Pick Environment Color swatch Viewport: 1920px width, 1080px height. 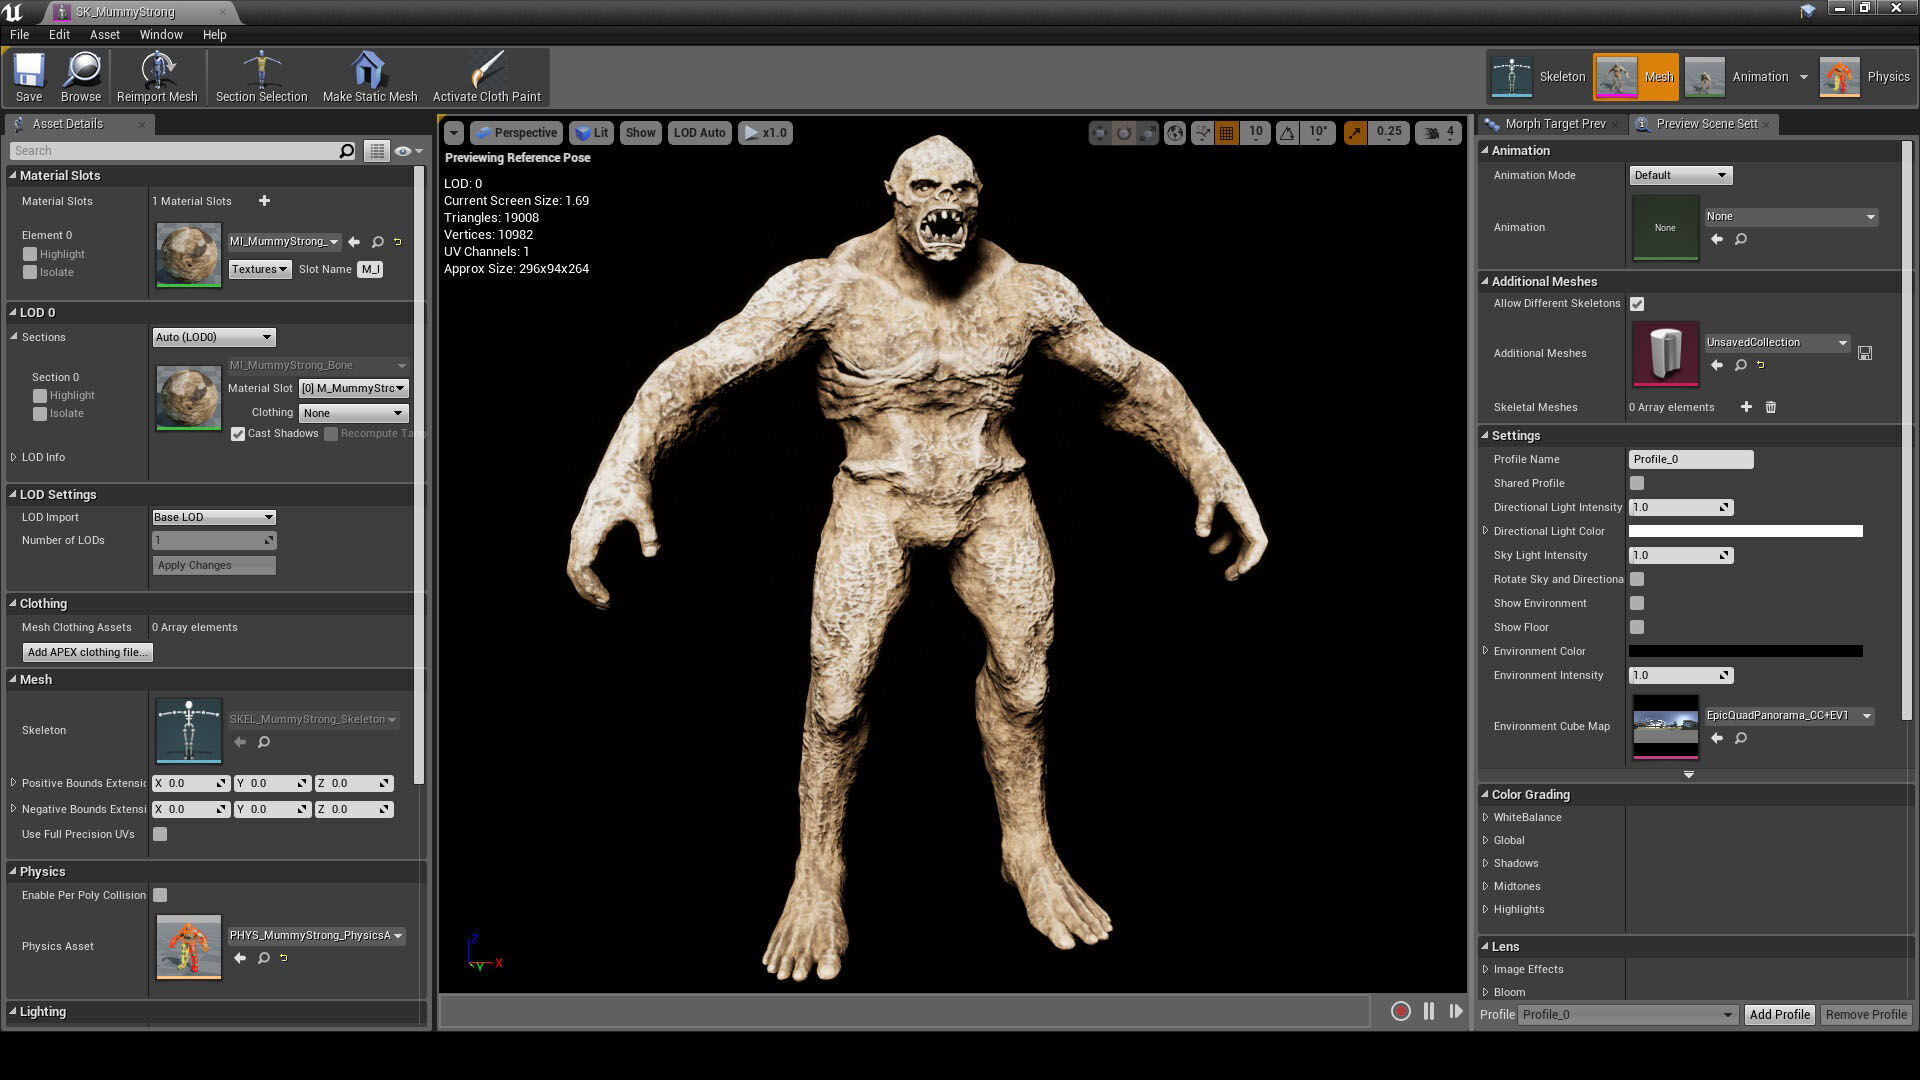click(1745, 651)
